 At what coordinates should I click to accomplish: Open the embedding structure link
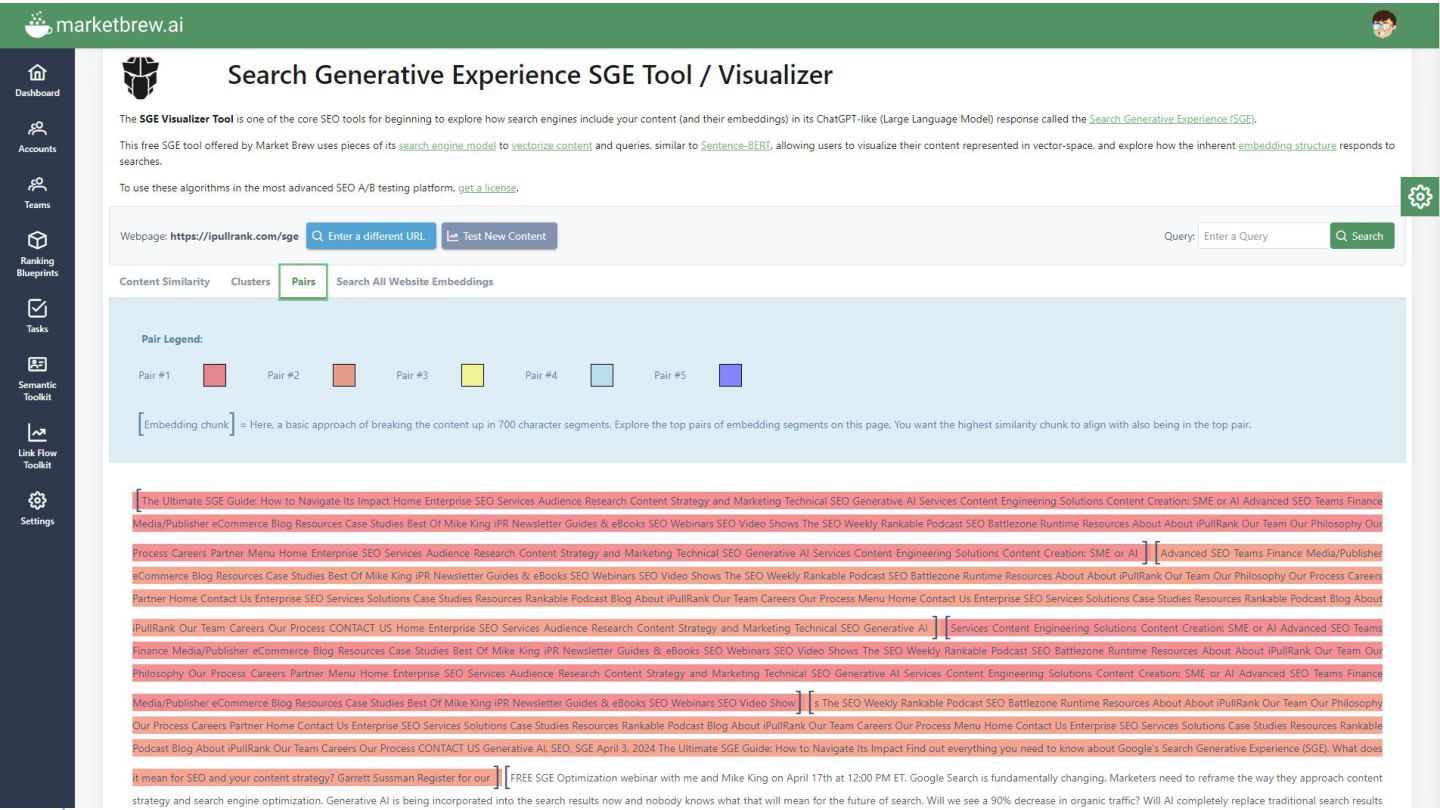pos(1287,146)
